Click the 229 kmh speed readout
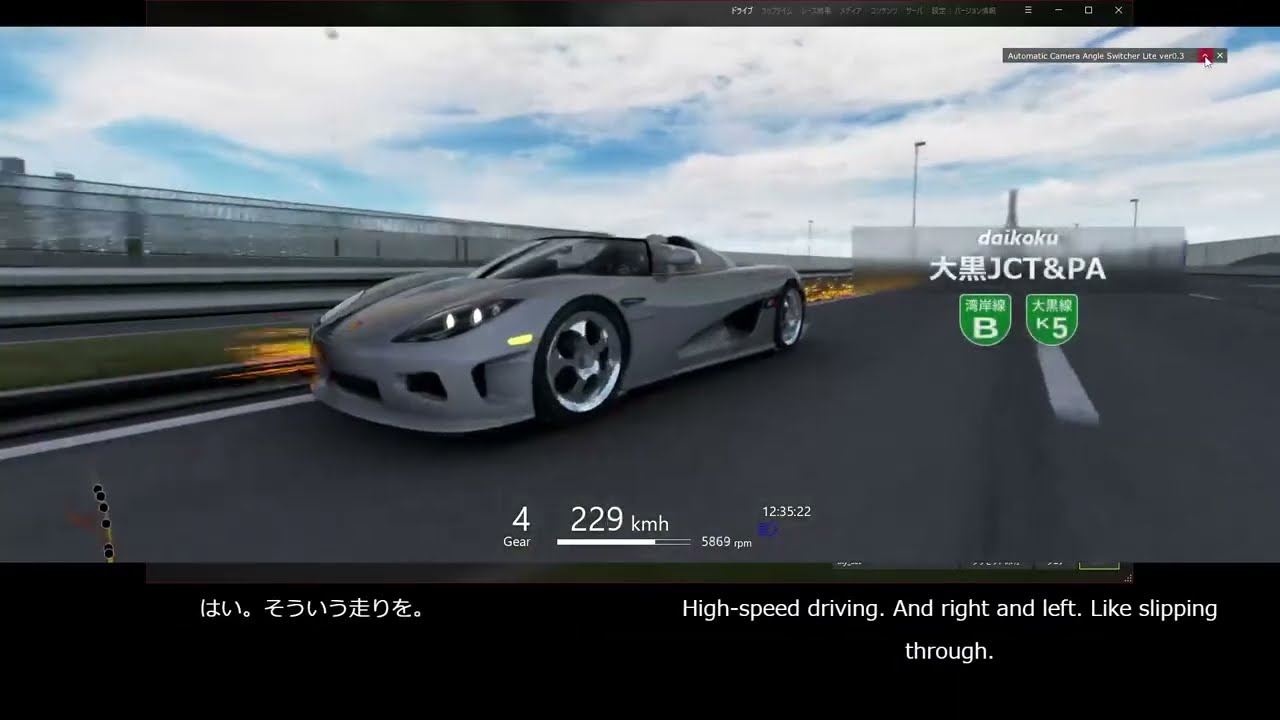This screenshot has height=720, width=1280. point(619,520)
